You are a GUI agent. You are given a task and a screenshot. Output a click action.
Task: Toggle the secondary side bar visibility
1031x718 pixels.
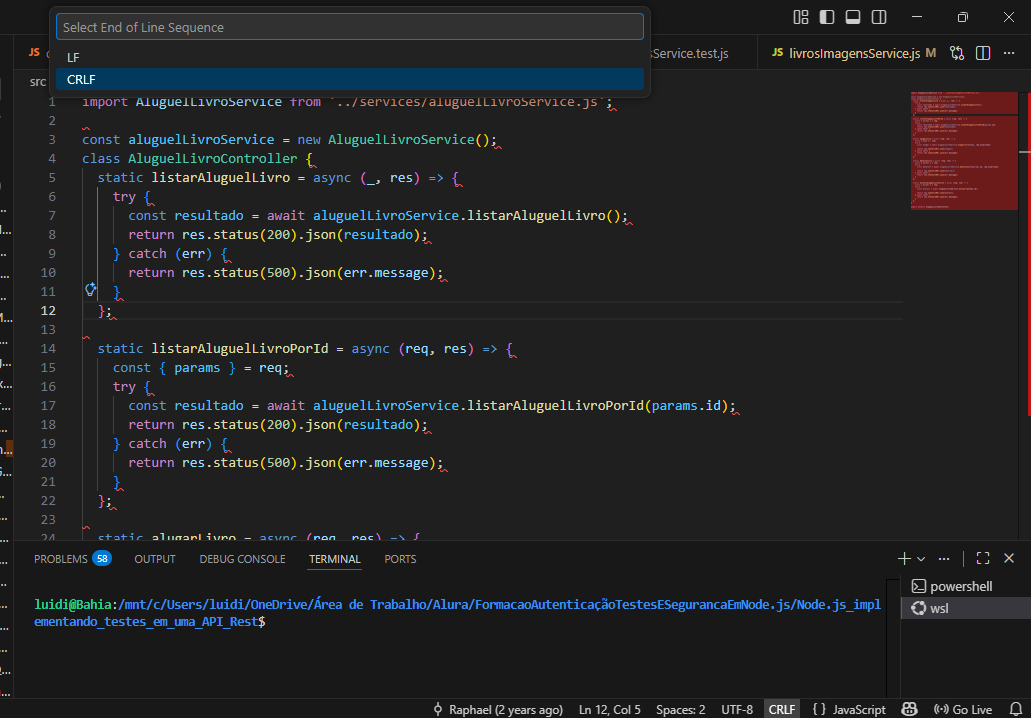879,17
